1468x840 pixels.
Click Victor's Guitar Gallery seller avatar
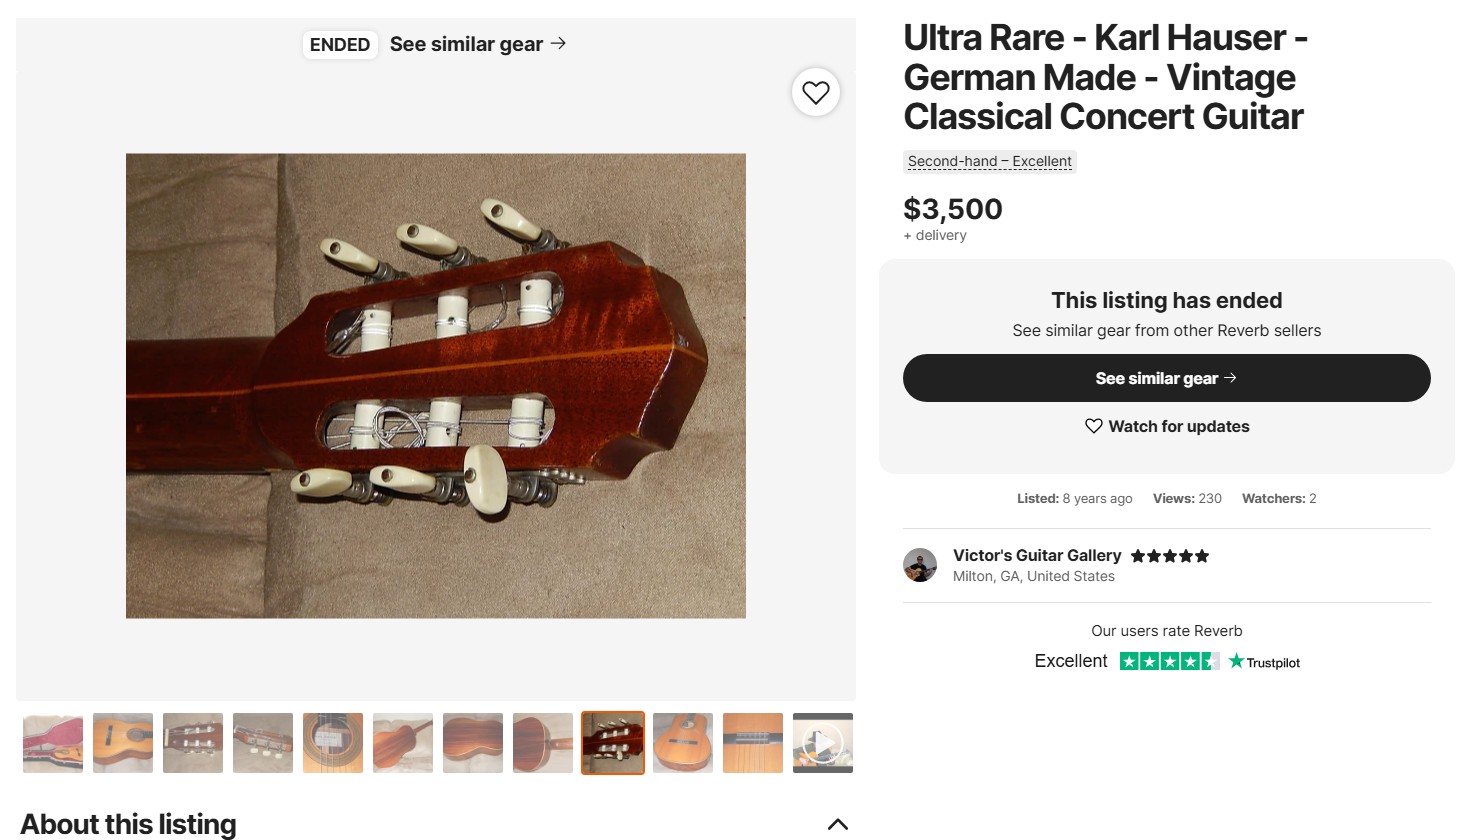pyautogui.click(x=920, y=565)
